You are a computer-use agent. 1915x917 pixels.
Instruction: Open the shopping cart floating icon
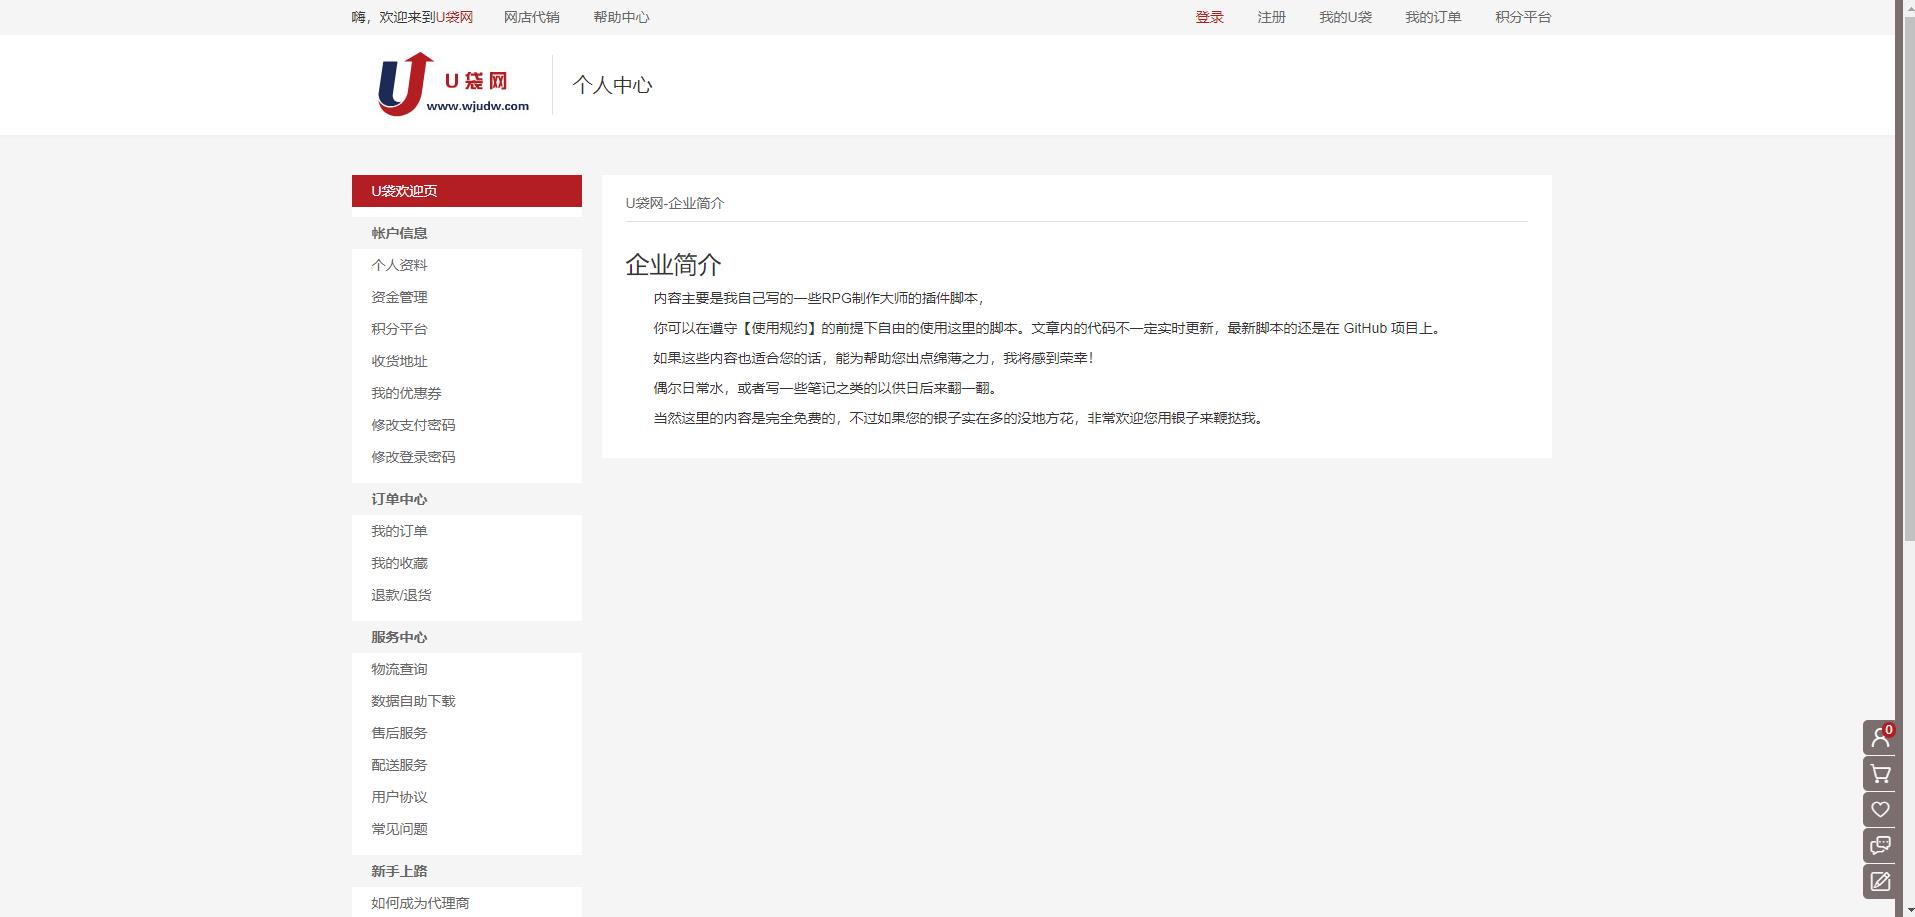point(1880,774)
